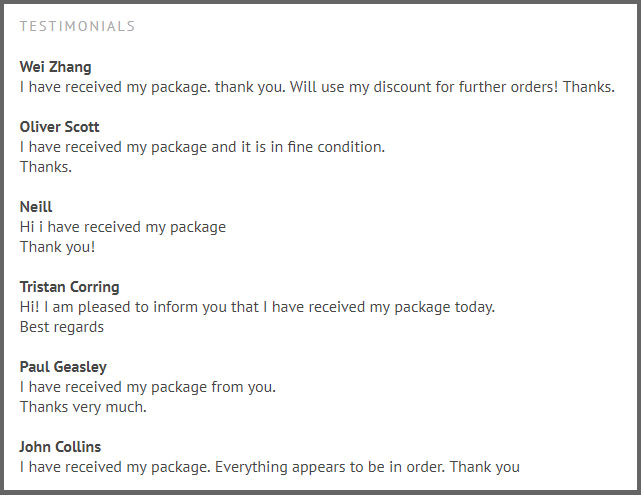
Task: Click 'Thank you' ending John Collins' testimonial
Action: point(485,467)
